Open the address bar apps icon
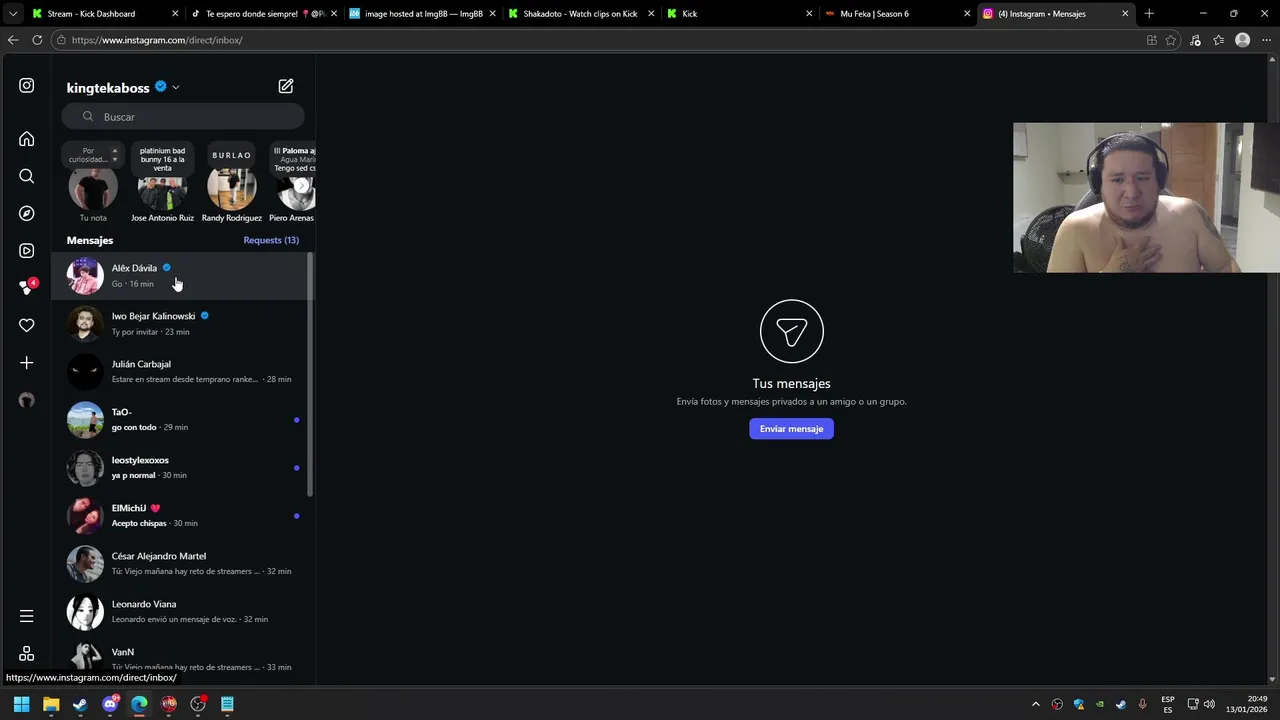 (1152, 40)
